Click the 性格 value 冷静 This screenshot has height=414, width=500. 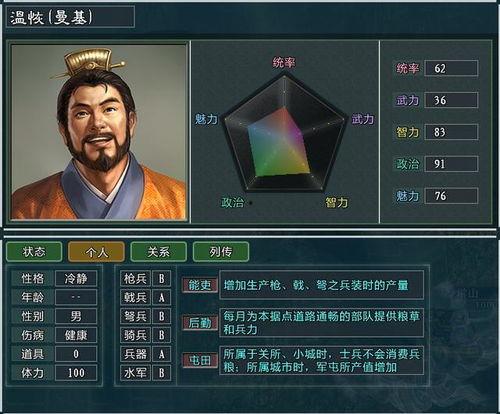(76, 278)
